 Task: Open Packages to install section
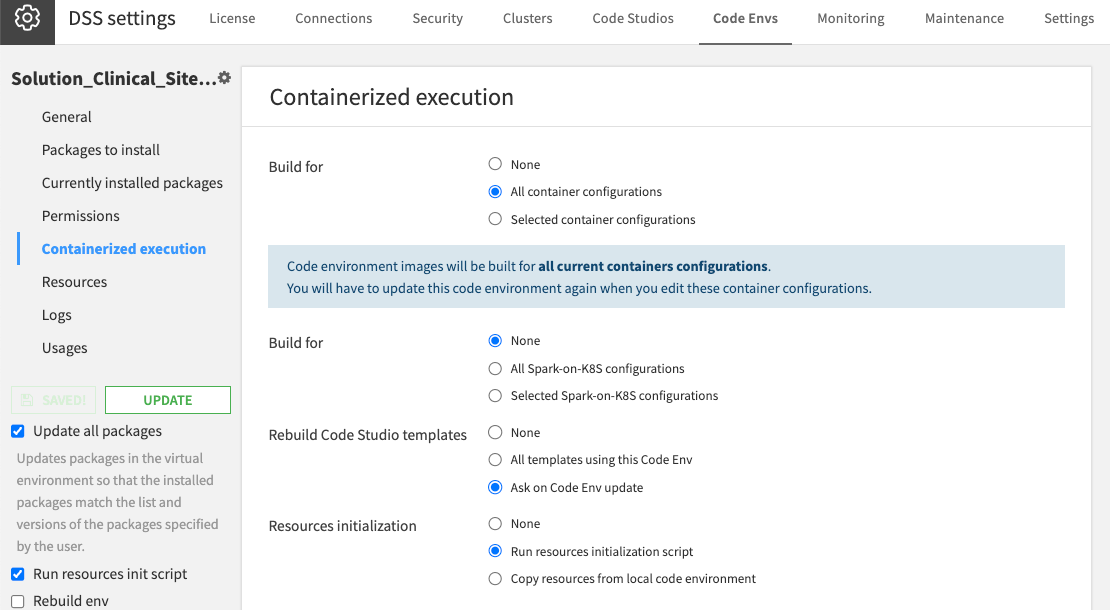[101, 150]
